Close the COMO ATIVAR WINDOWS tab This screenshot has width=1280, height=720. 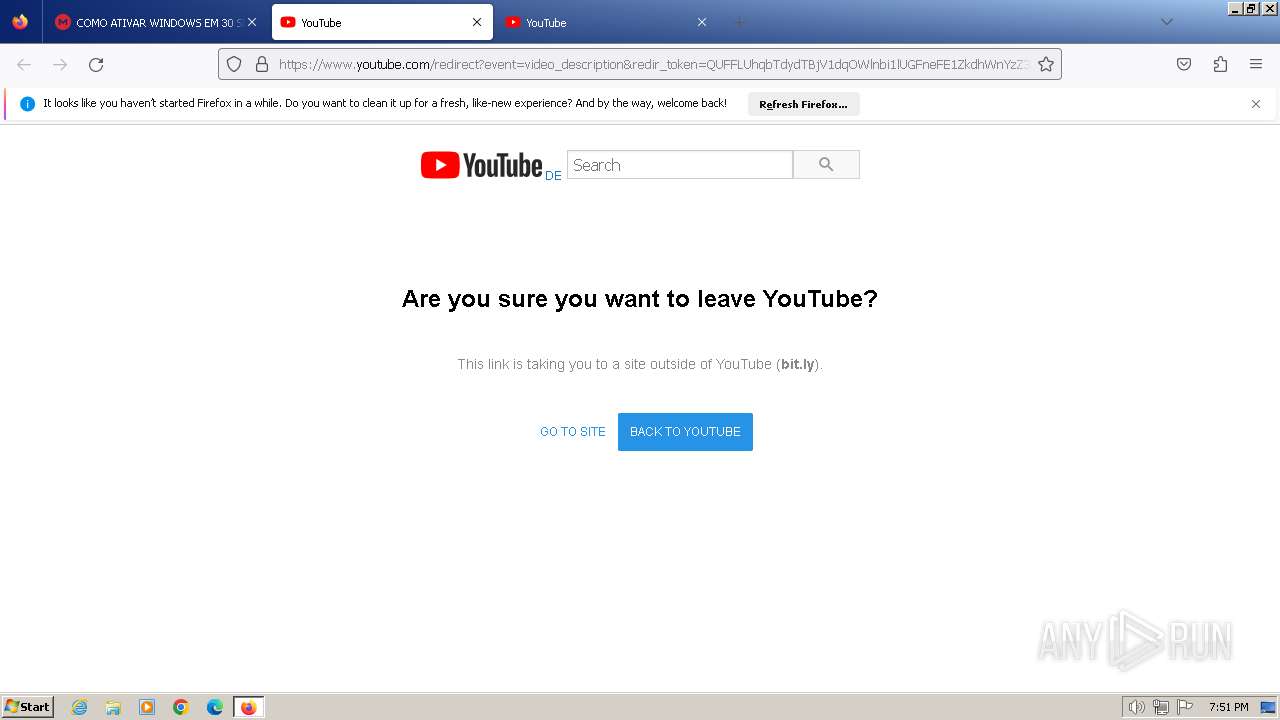pos(251,22)
